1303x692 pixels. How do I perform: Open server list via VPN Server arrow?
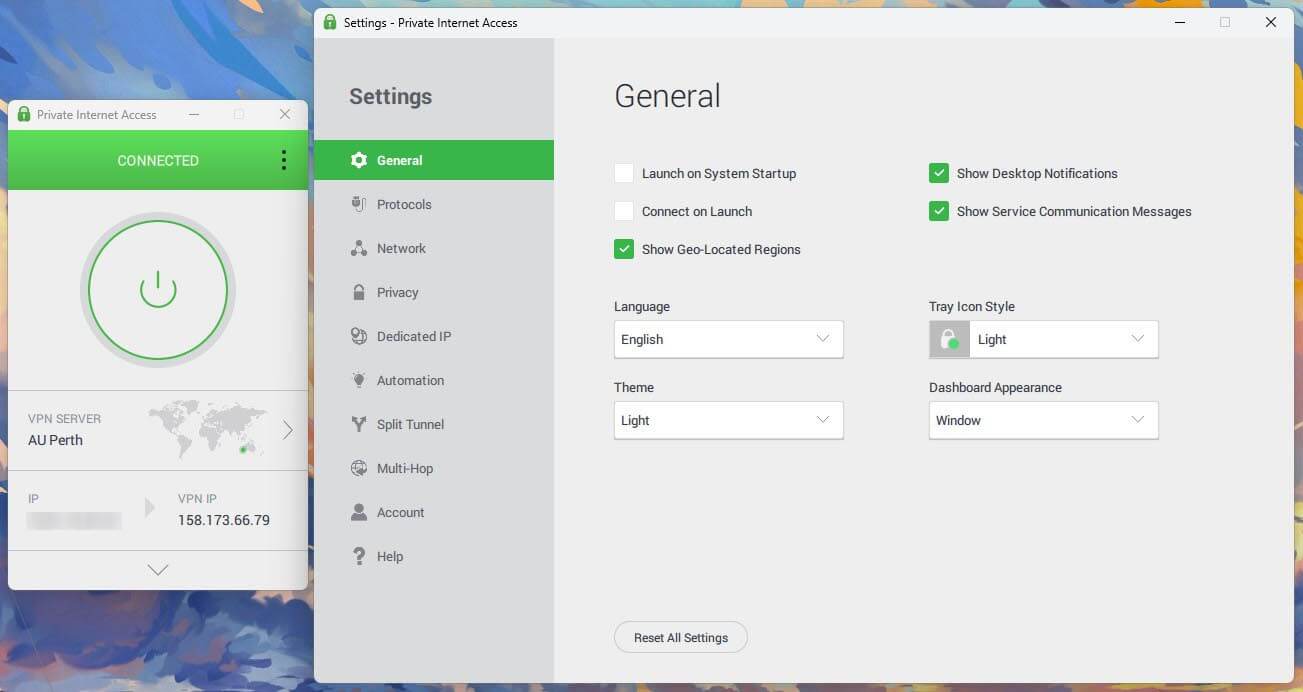288,430
